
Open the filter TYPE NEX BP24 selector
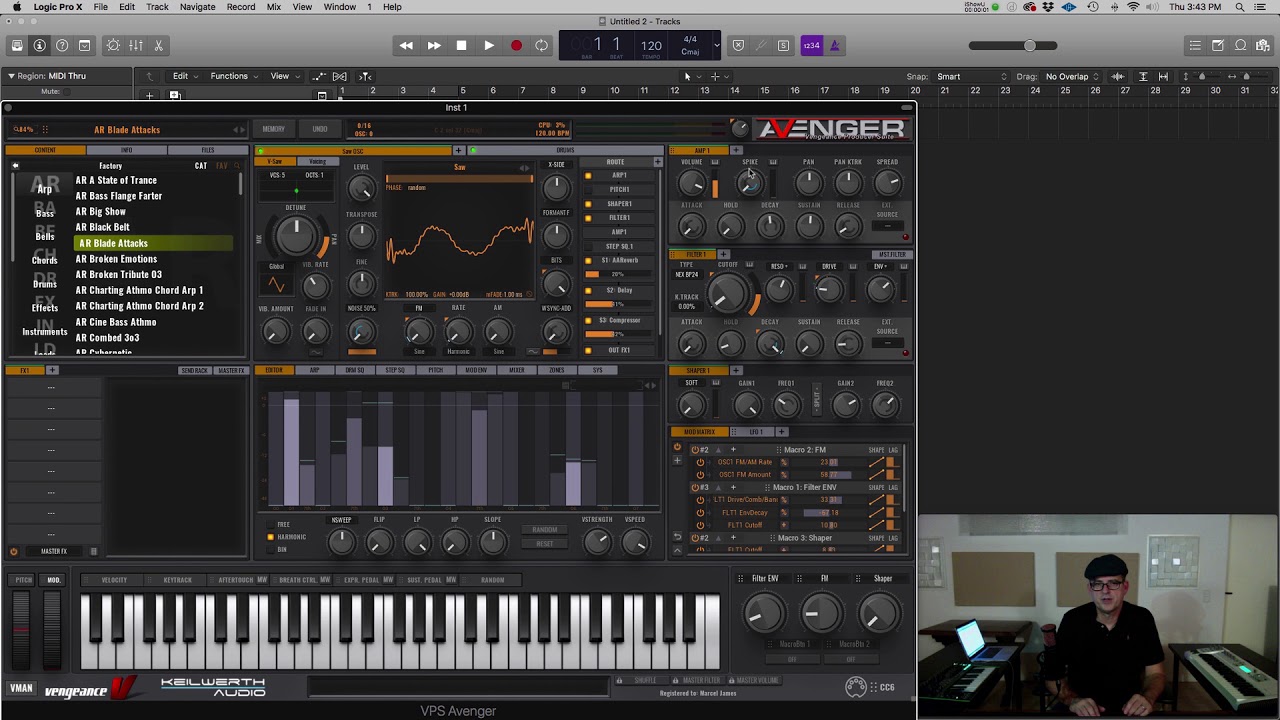687,274
